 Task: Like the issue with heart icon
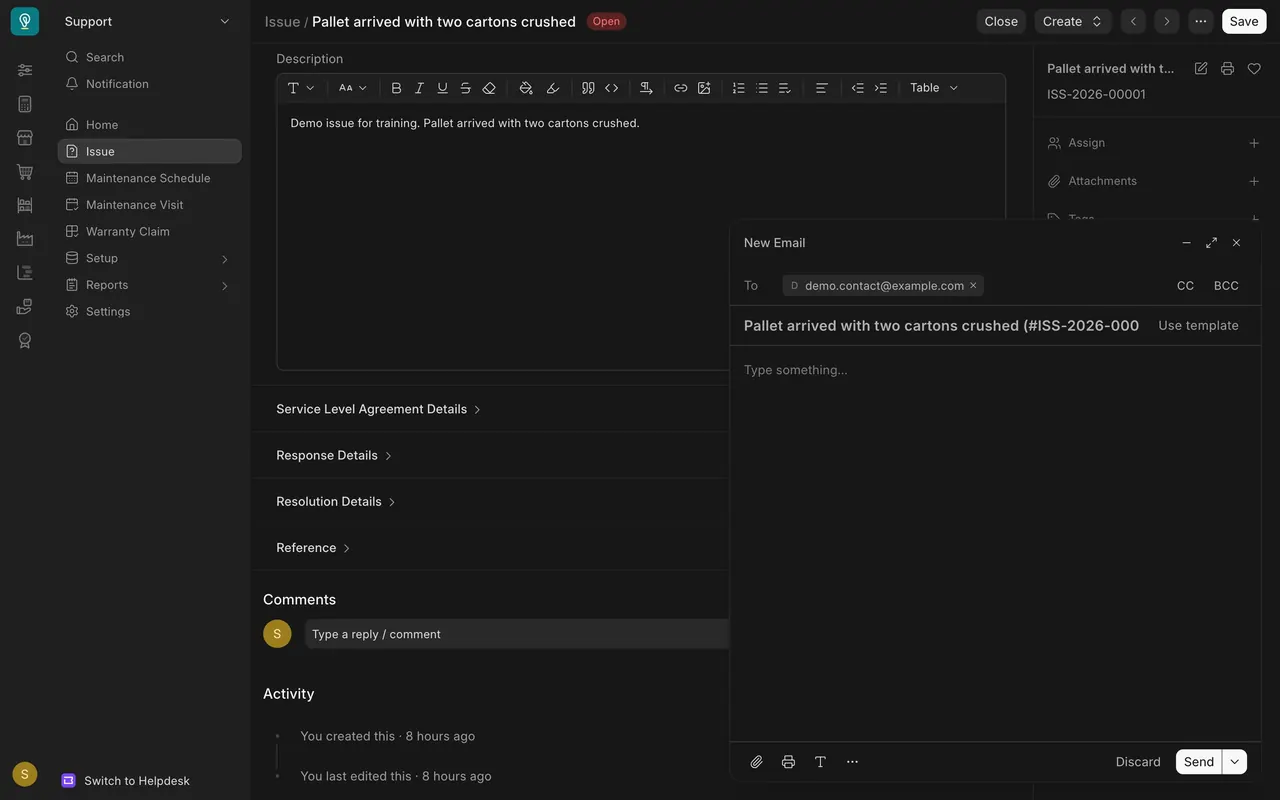click(1254, 69)
